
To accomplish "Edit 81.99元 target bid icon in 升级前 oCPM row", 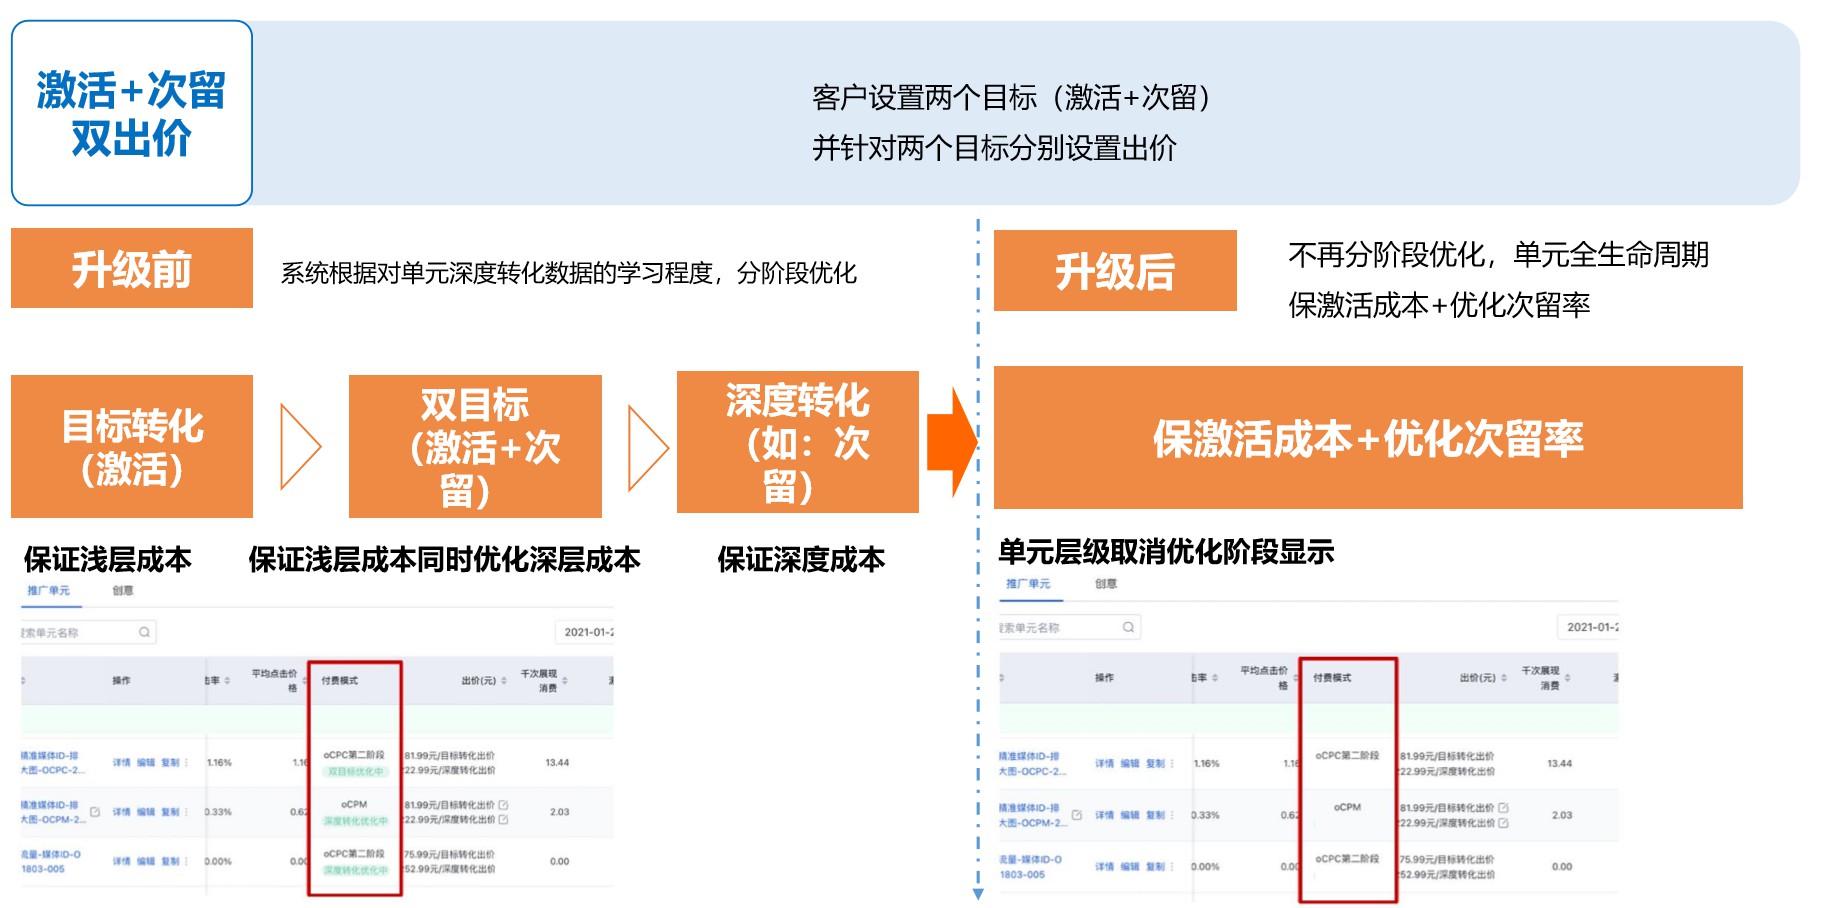I will pos(503,804).
